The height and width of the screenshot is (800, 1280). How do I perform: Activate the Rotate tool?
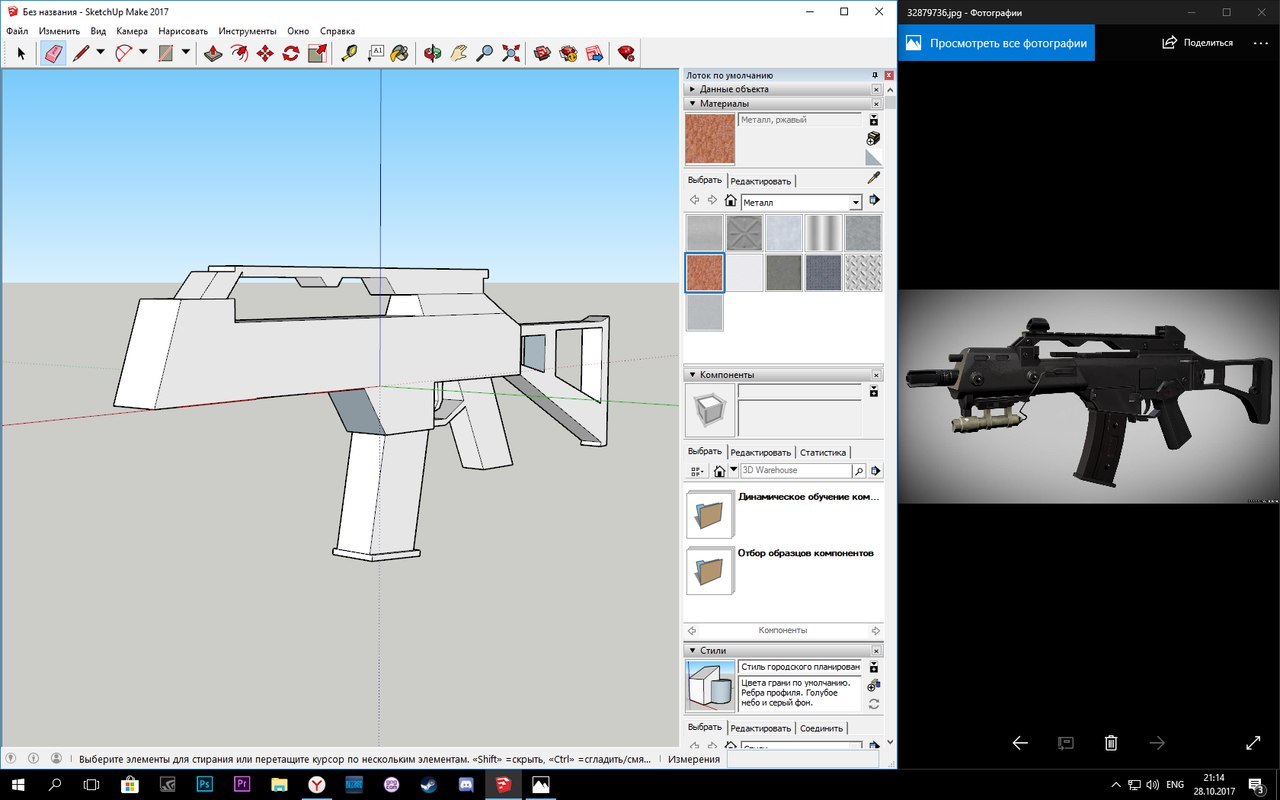pyautogui.click(x=291, y=53)
